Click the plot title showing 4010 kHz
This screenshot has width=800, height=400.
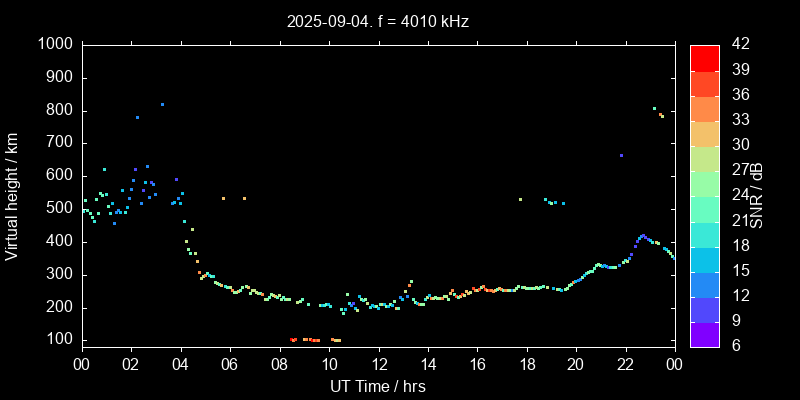(x=378, y=21)
